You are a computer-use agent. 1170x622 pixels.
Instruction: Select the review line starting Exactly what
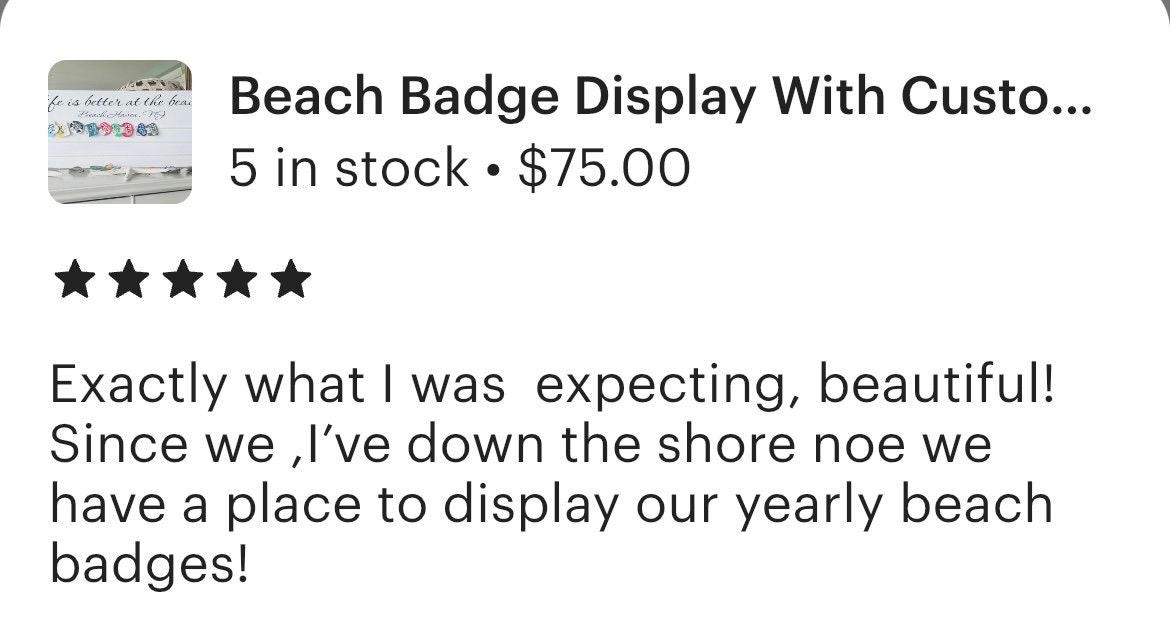coord(553,386)
